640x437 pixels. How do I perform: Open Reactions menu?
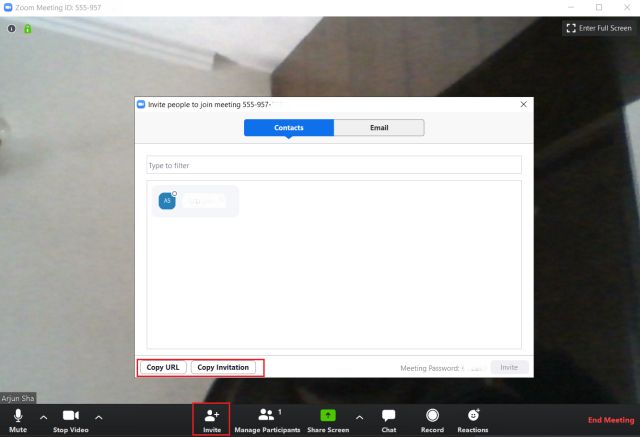pyautogui.click(x=473, y=421)
